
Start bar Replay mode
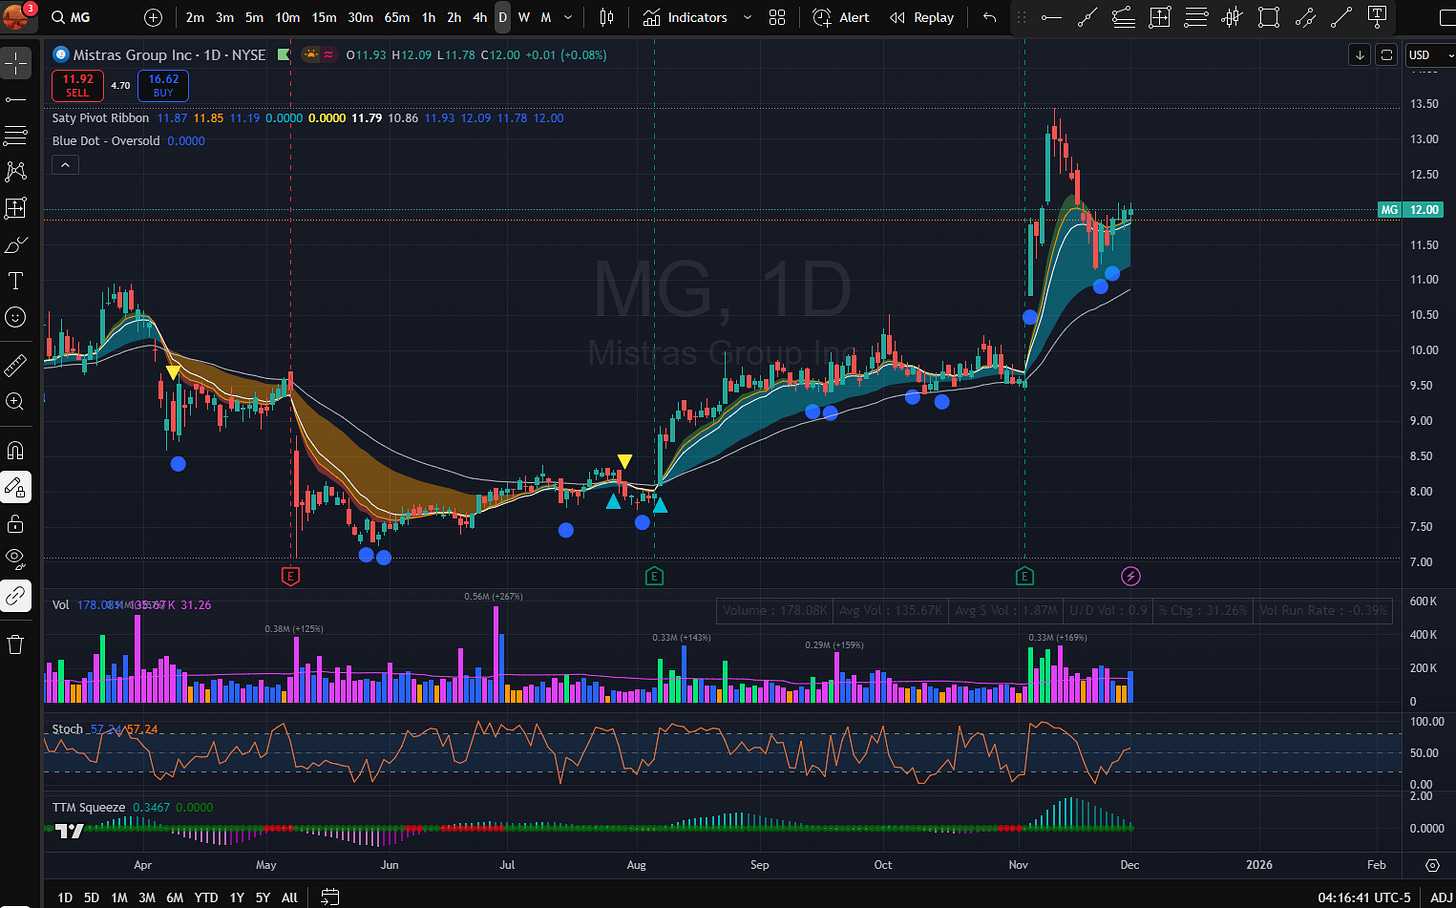(x=921, y=17)
